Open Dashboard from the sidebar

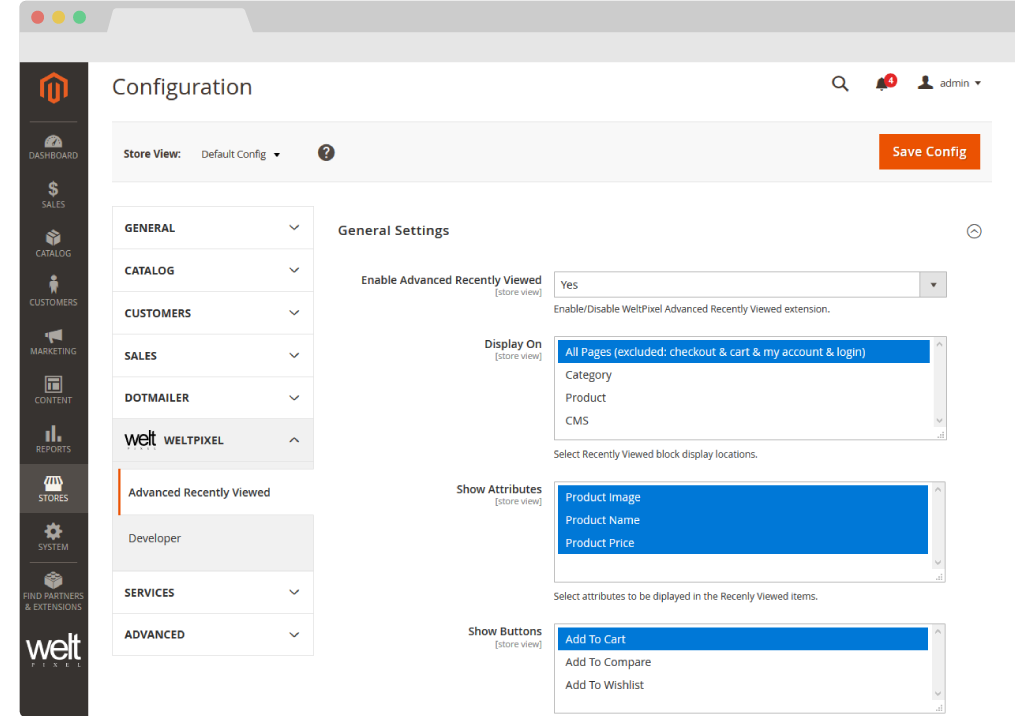tap(53, 146)
